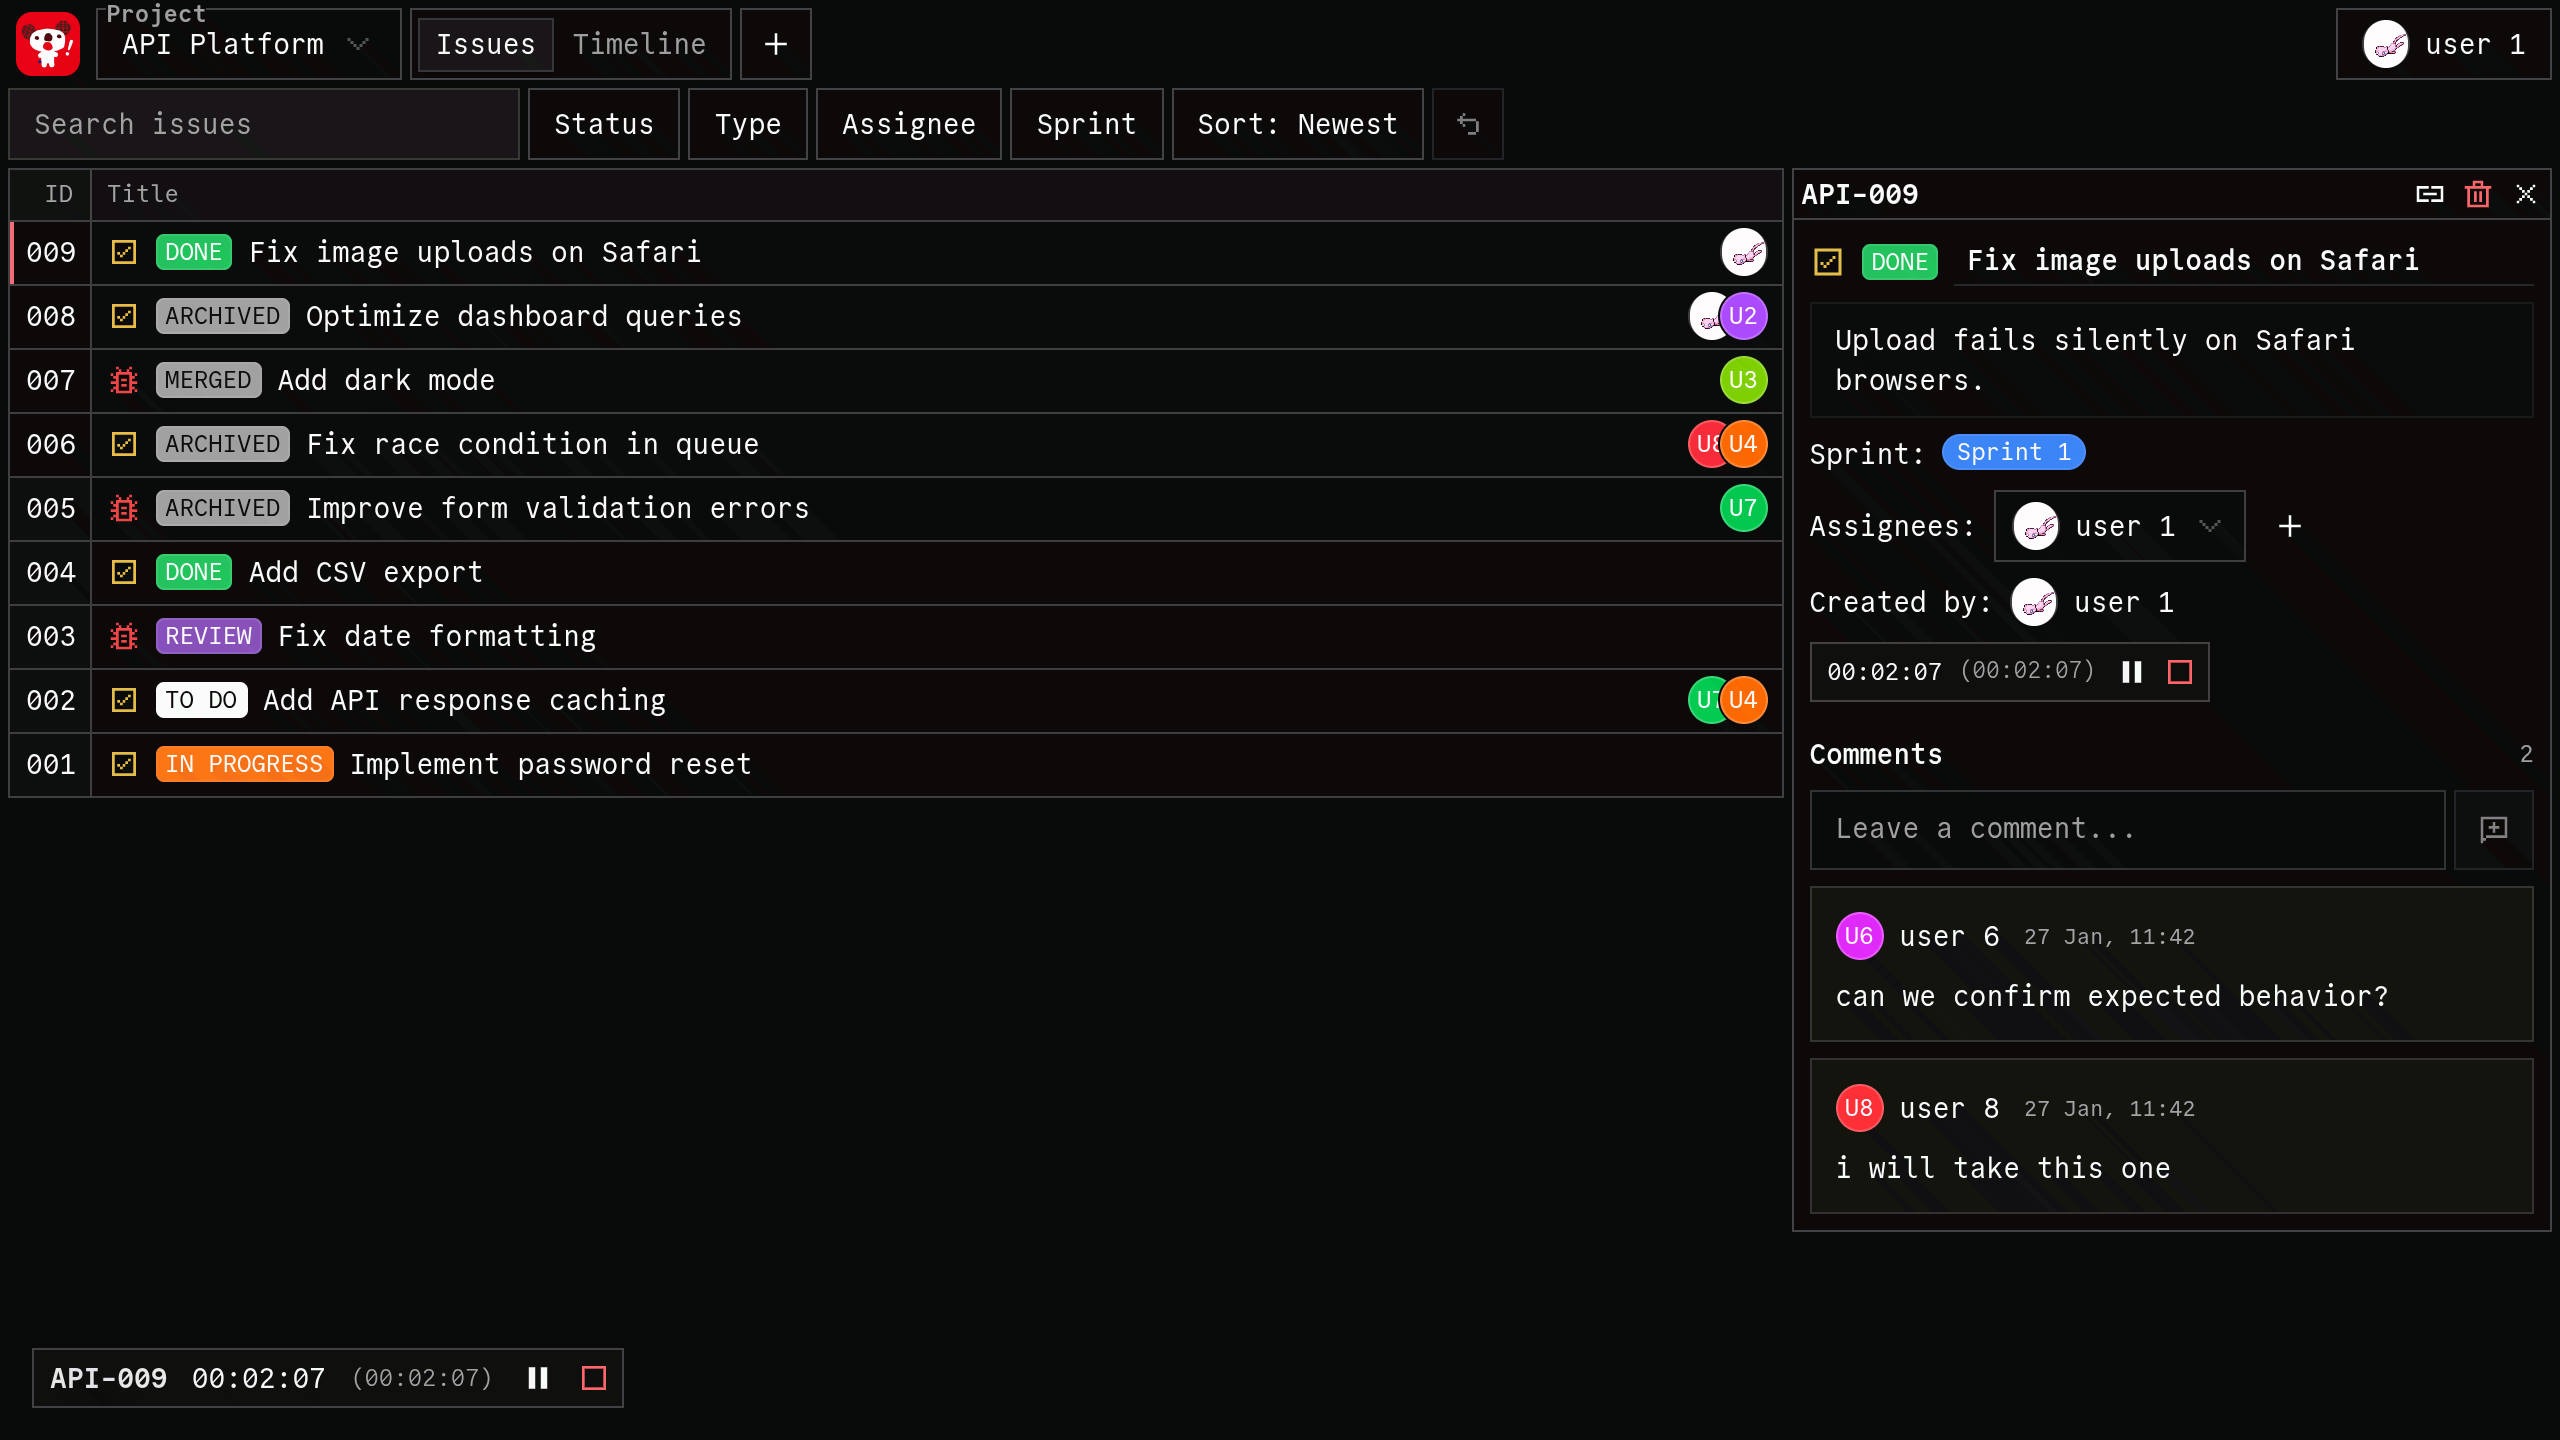Click the plus icon to add assignee
Image resolution: width=2560 pixels, height=1440 pixels.
(x=2289, y=526)
